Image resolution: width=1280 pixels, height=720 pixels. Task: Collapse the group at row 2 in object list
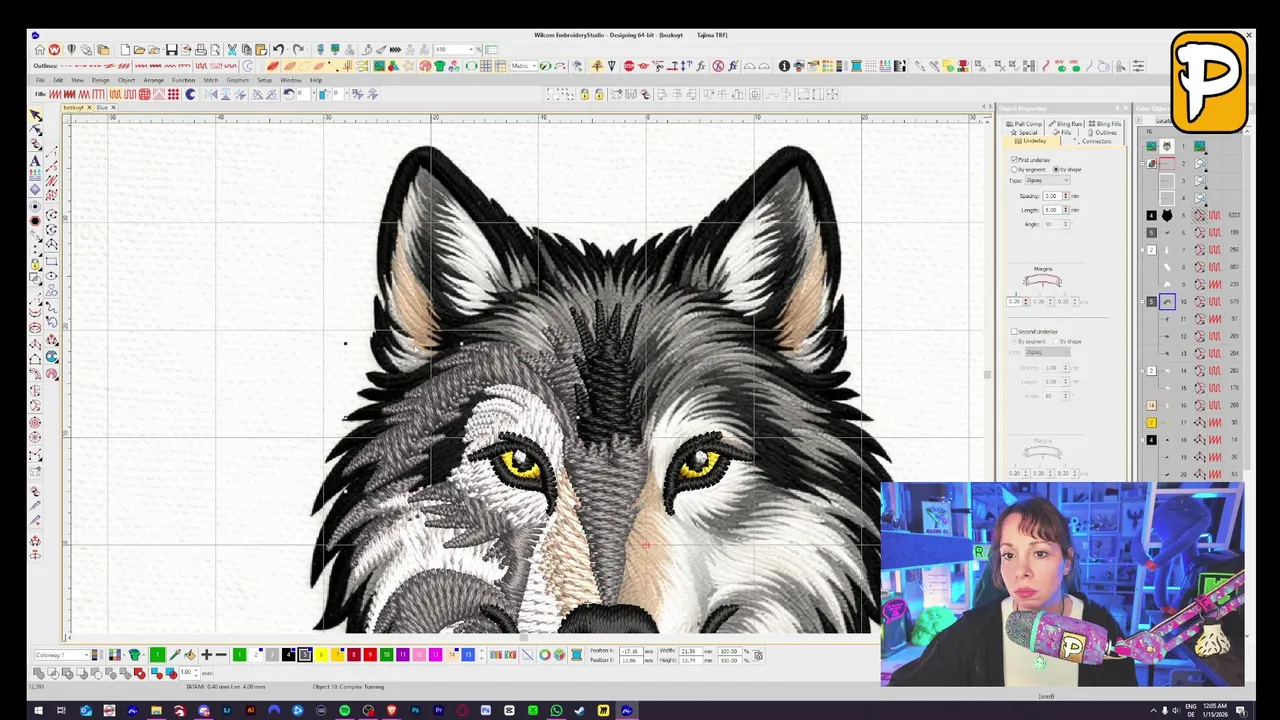1142,164
